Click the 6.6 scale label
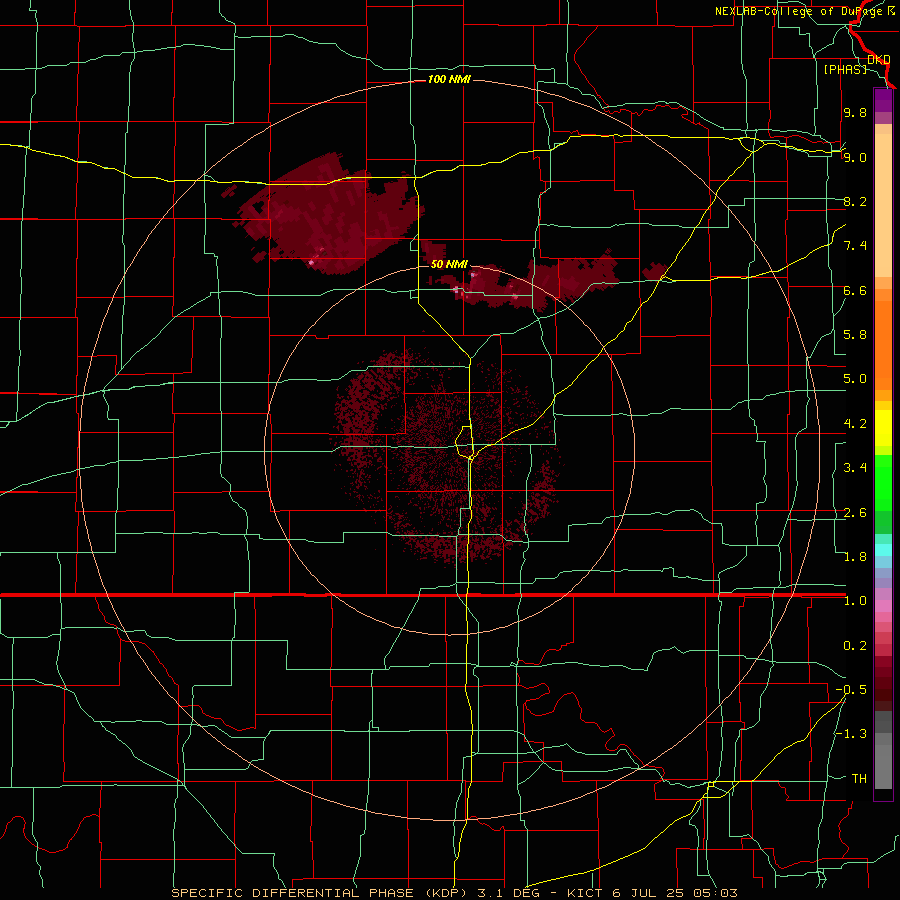Image resolution: width=900 pixels, height=900 pixels. click(855, 290)
